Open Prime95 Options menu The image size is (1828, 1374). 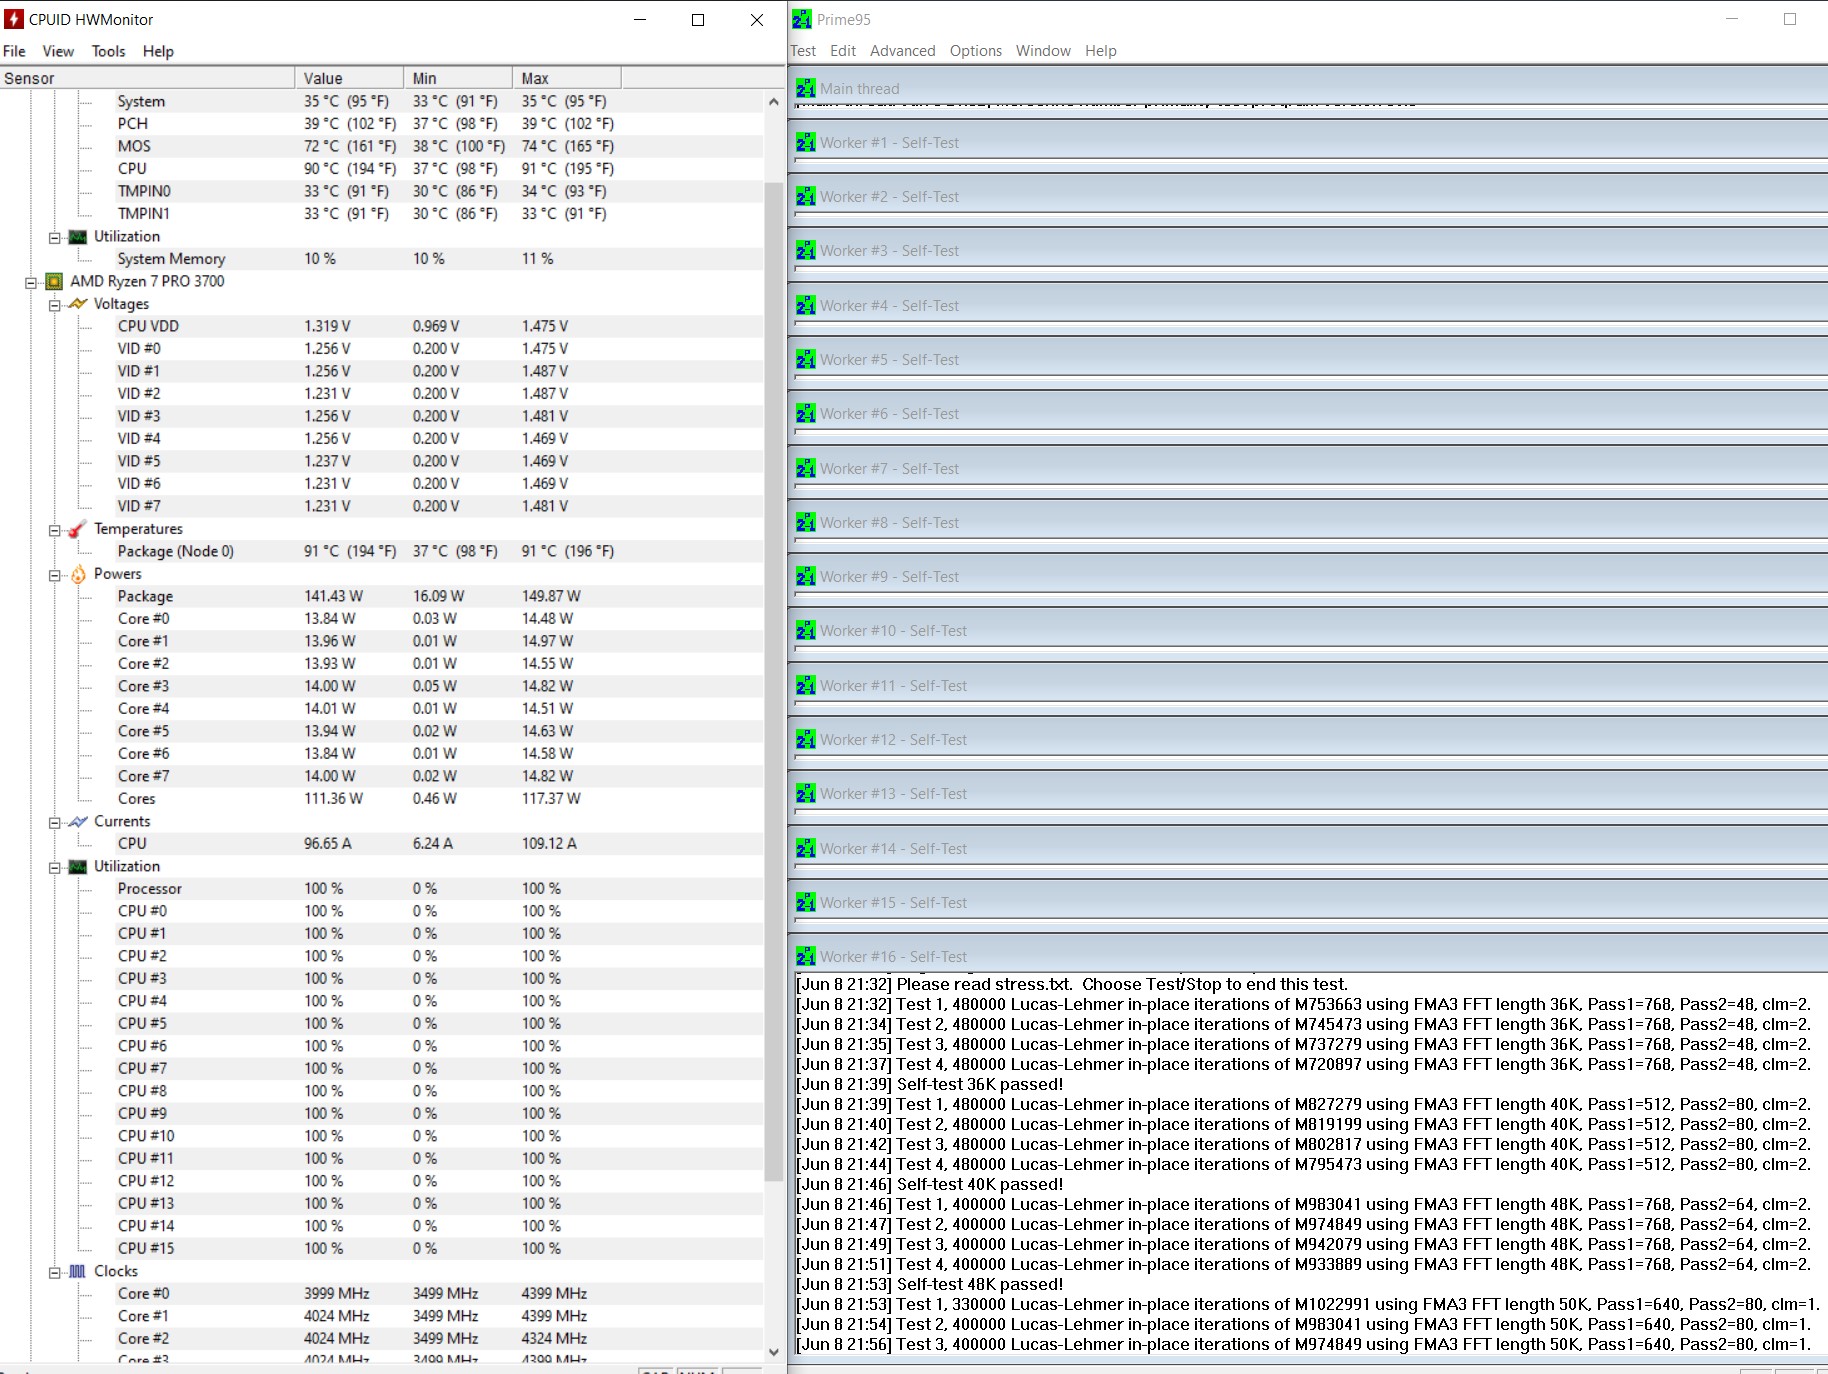[975, 51]
